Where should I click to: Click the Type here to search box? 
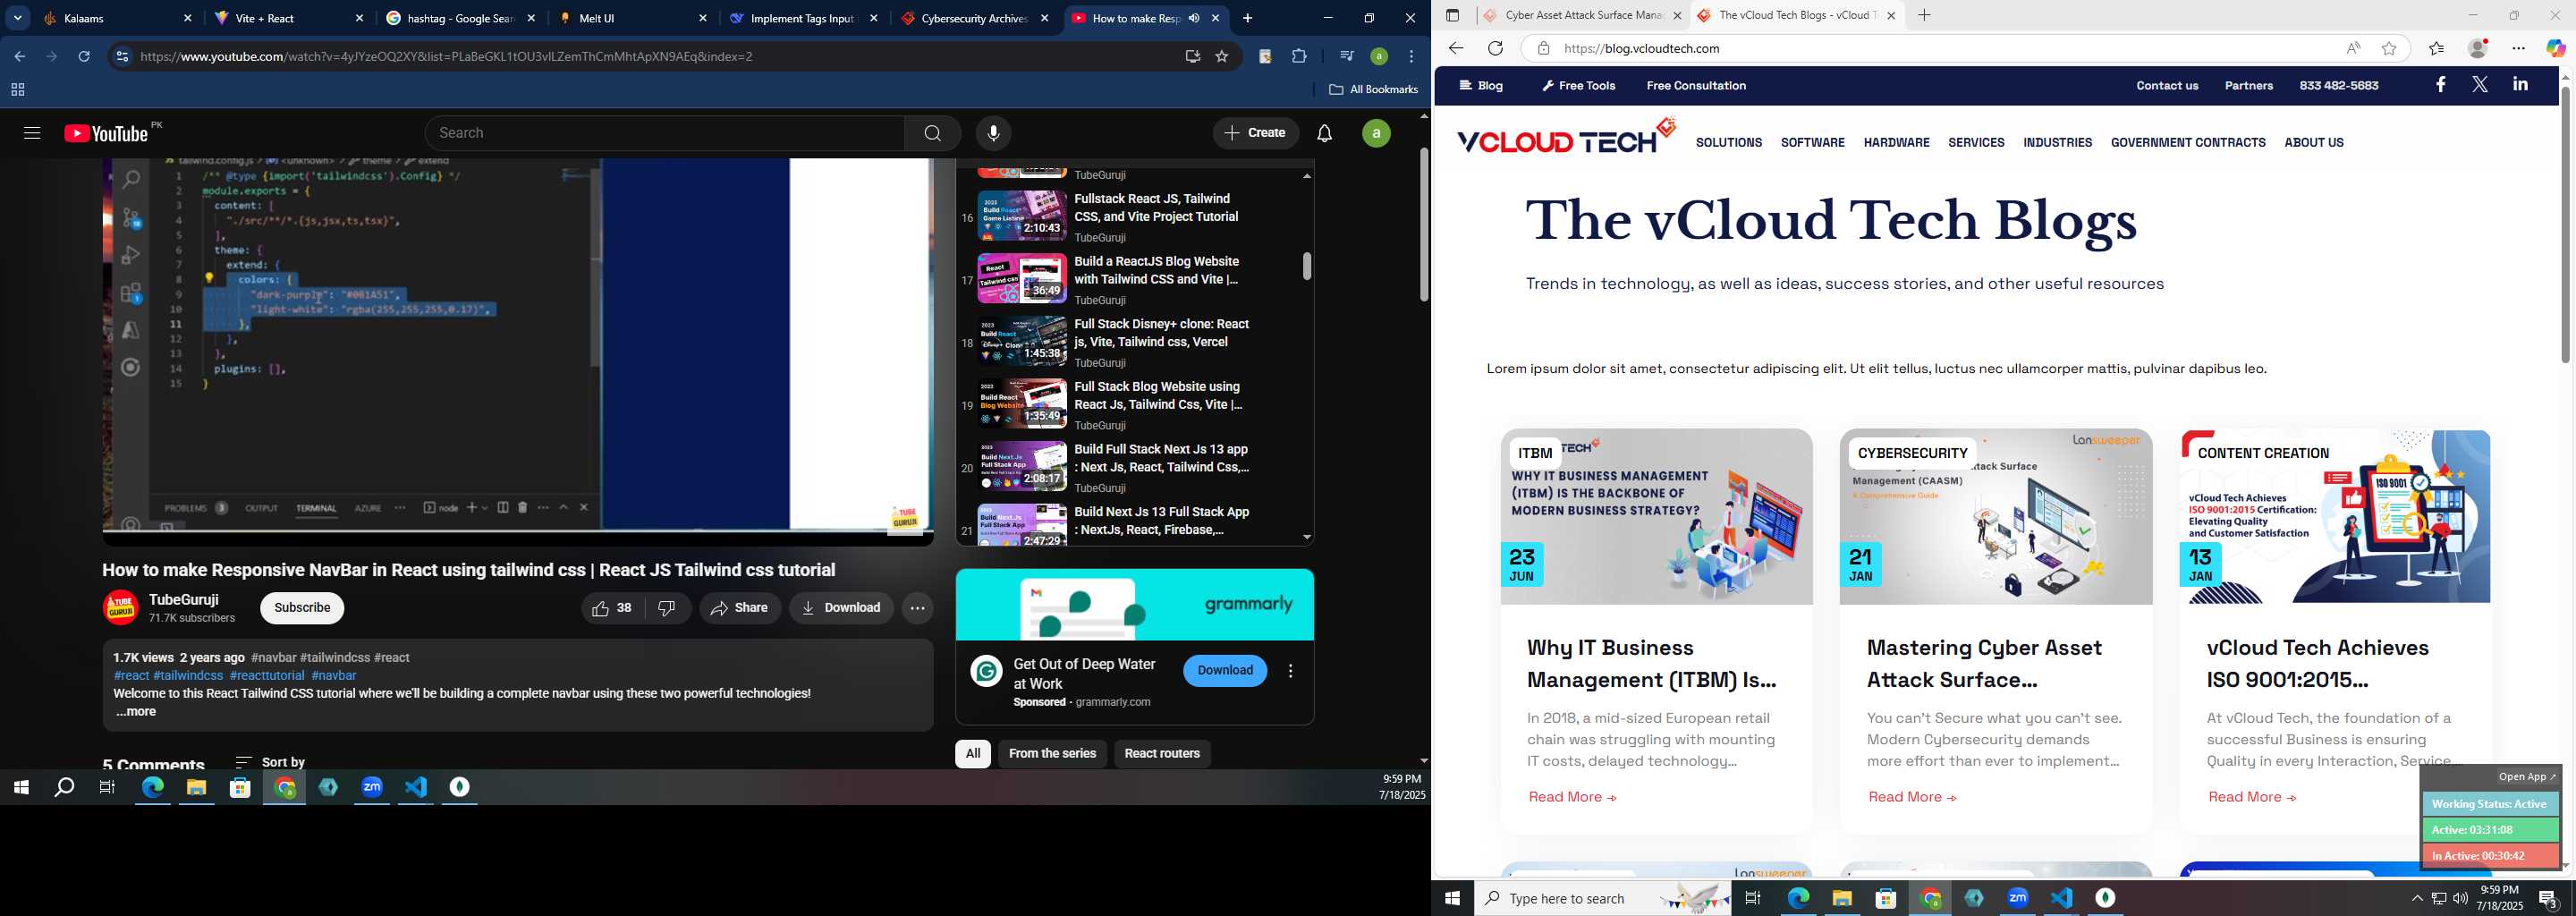tap(1603, 899)
